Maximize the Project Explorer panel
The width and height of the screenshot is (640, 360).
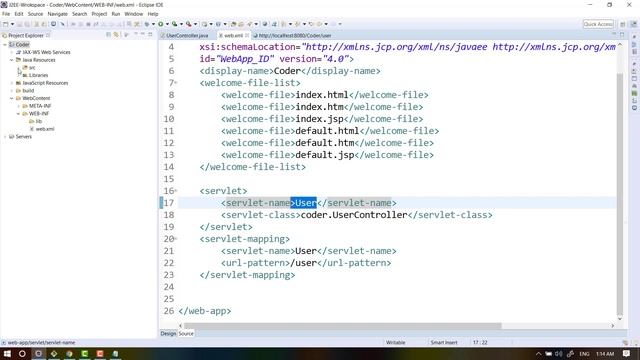(150, 35)
